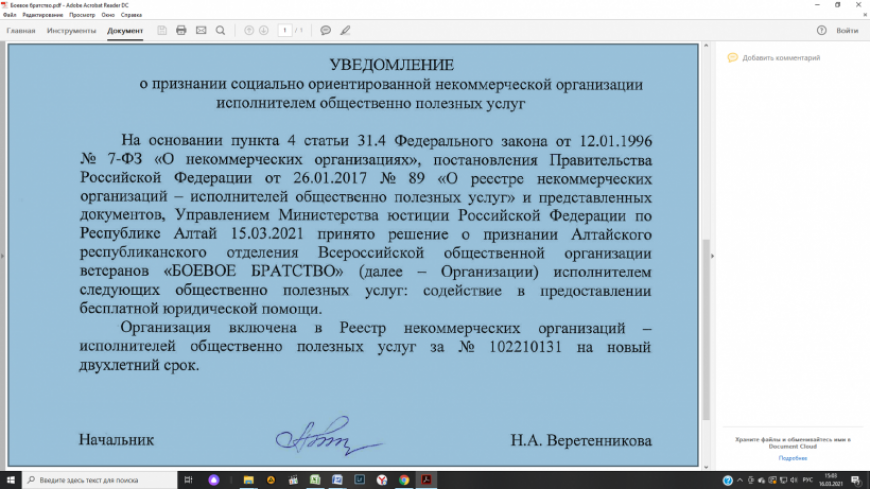Open the Редактирование menu
The image size is (870, 489).
click(x=43, y=15)
